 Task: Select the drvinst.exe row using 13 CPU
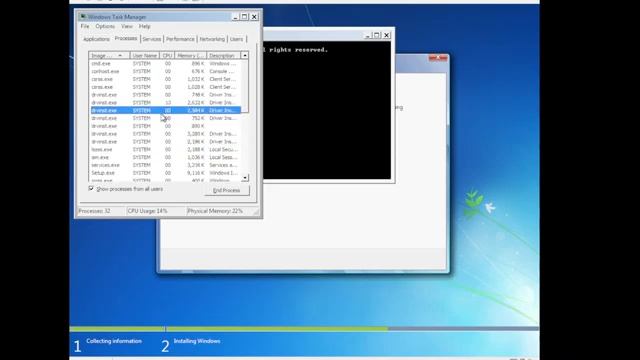click(x=165, y=102)
